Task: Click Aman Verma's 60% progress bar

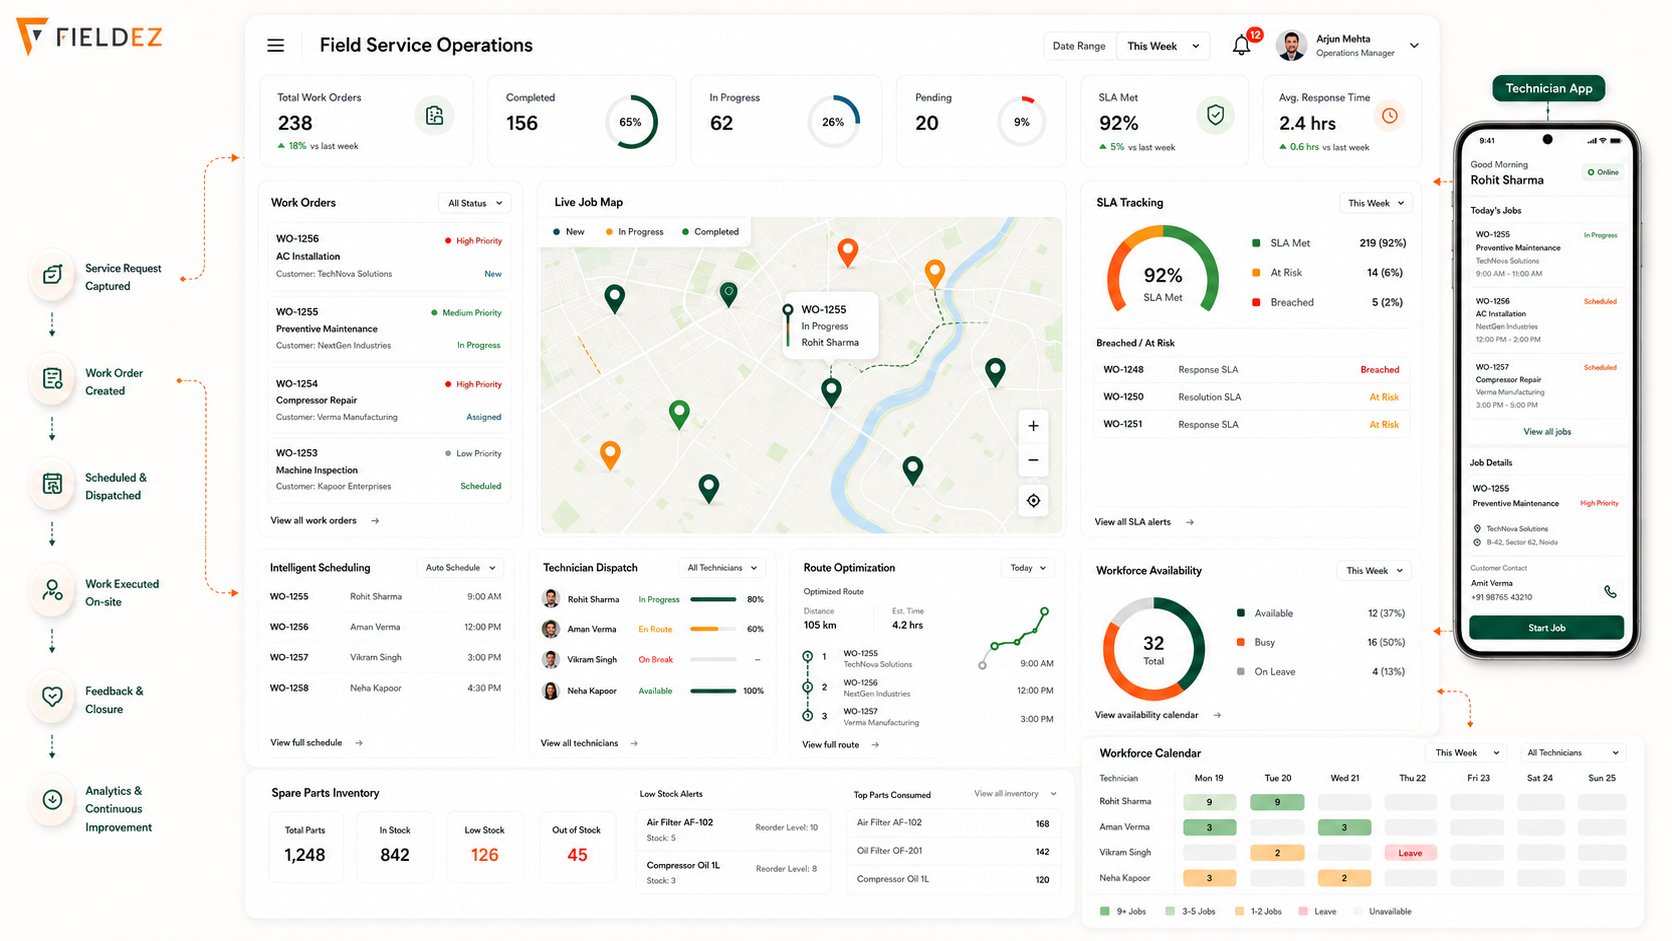Action: (x=713, y=630)
